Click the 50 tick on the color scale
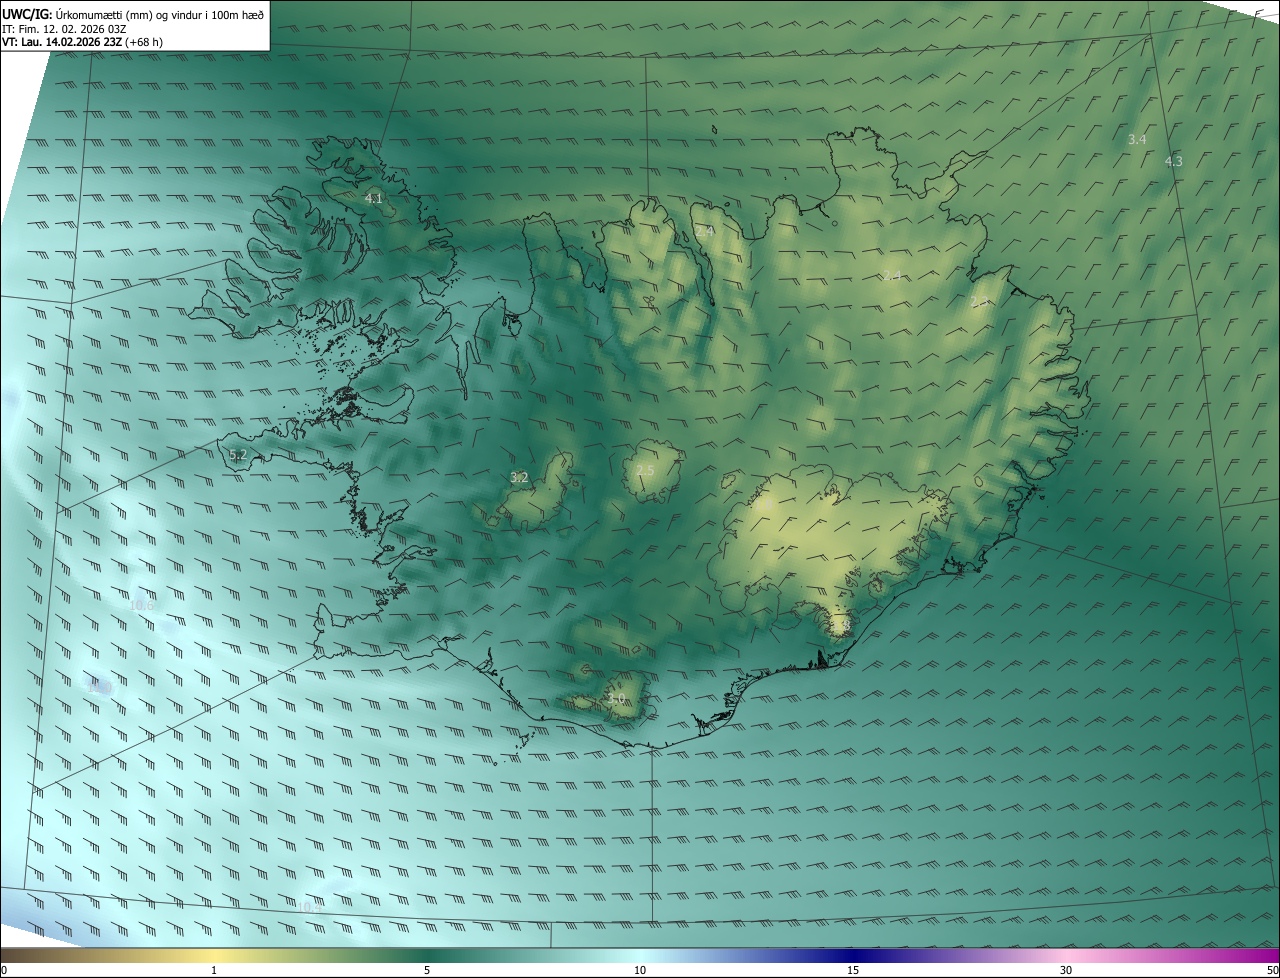This screenshot has width=1280, height=978. tap(1271, 970)
